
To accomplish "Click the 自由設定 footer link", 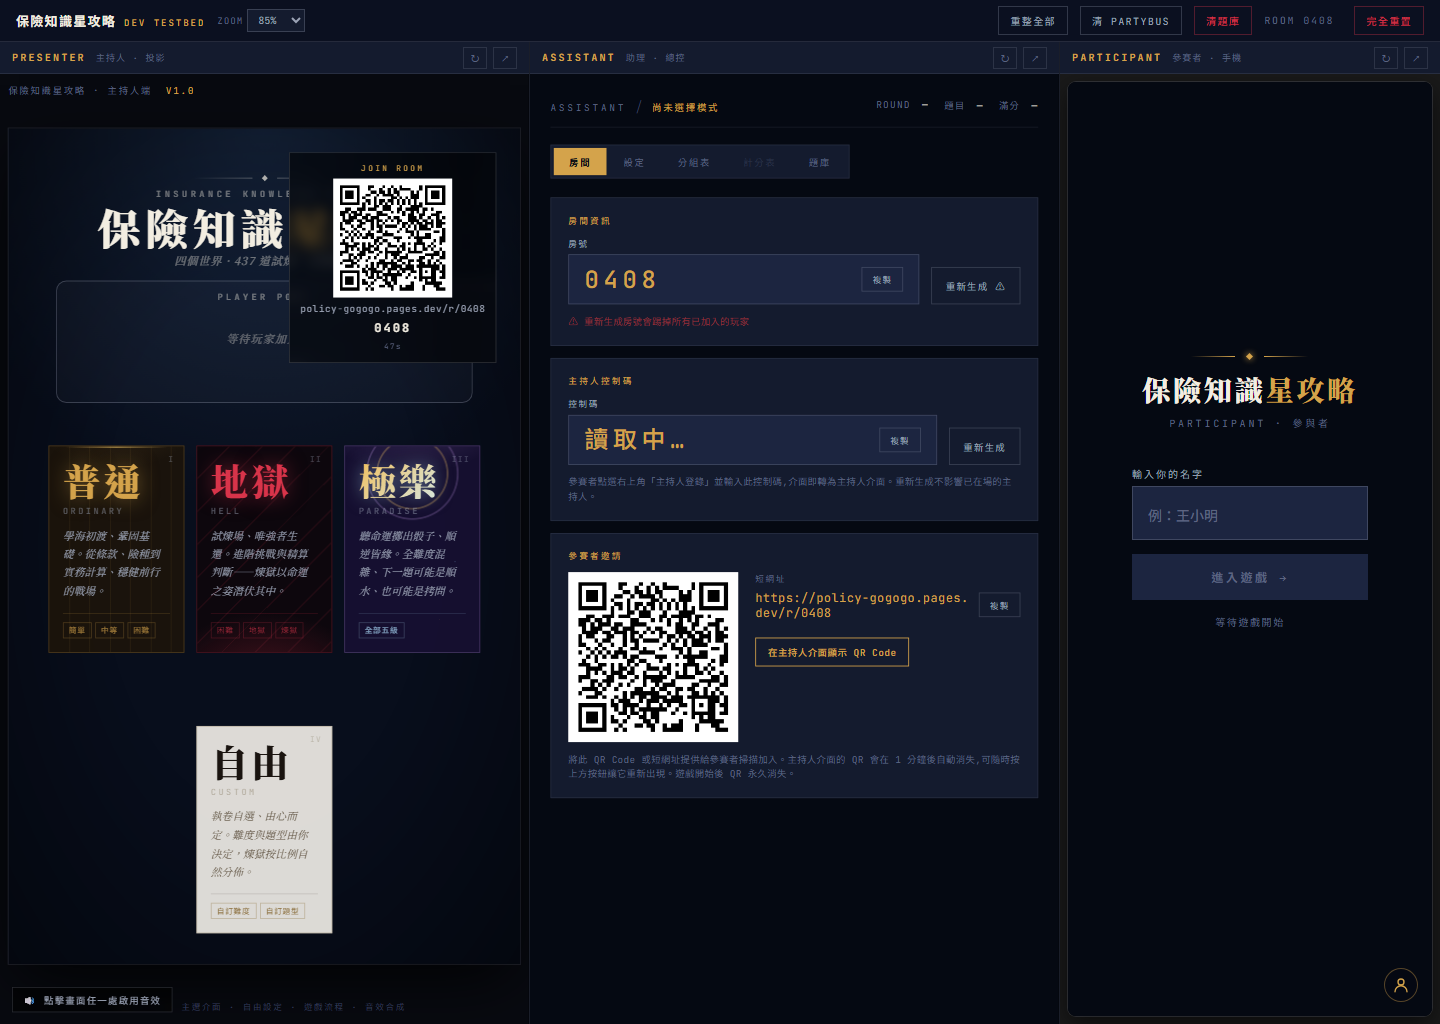I will (263, 1007).
